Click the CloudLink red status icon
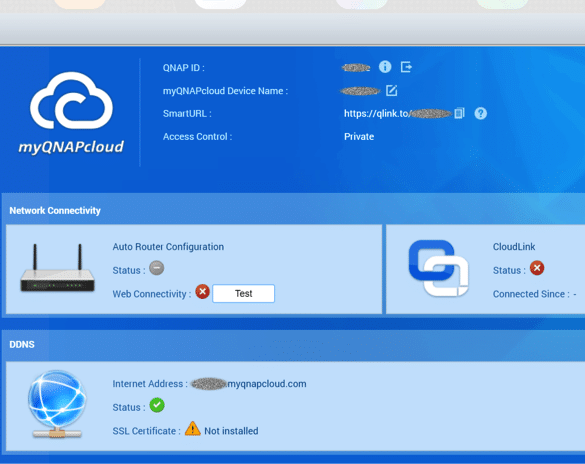 tap(537, 268)
